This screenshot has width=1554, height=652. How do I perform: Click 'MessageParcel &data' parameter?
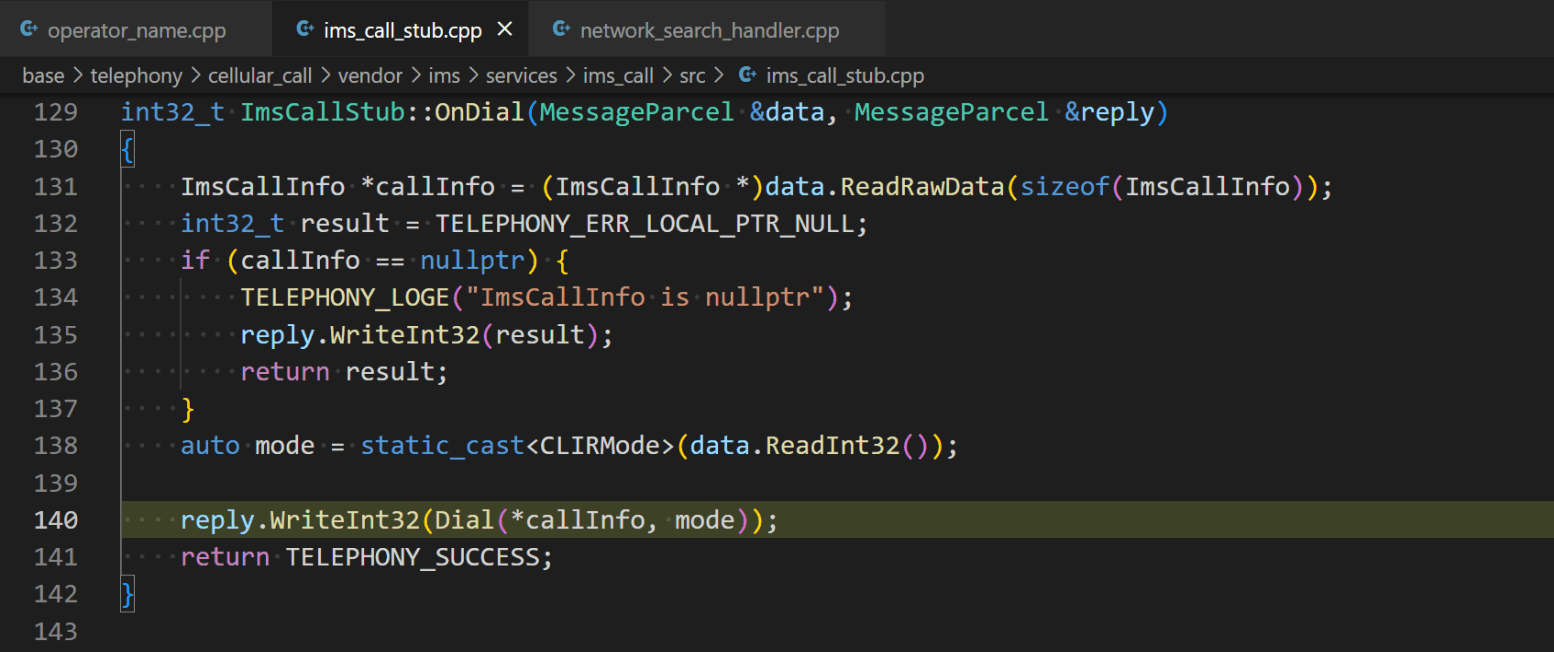pyautogui.click(x=681, y=112)
